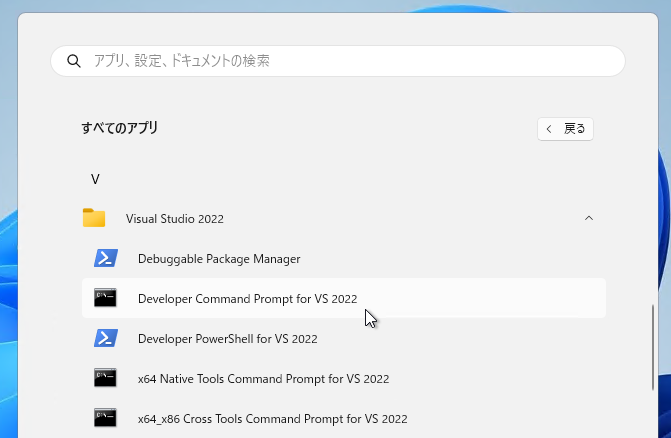Click the Debuggable Package Manager PowerShell icon
The height and width of the screenshot is (438, 671).
[x=106, y=258]
